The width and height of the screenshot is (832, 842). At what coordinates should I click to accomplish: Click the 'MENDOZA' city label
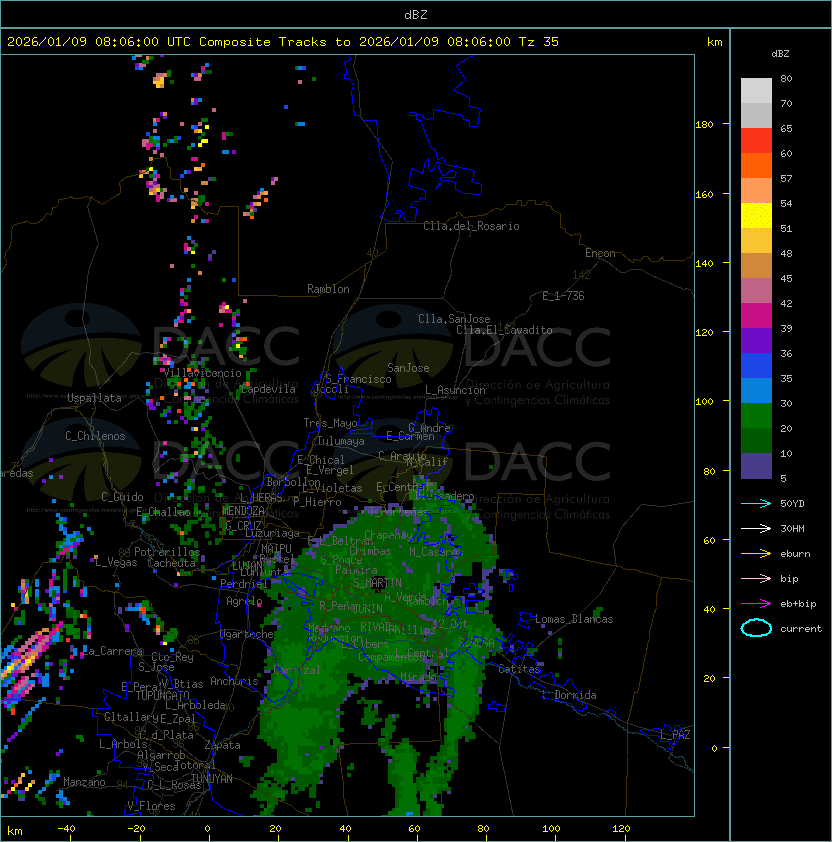[x=243, y=510]
